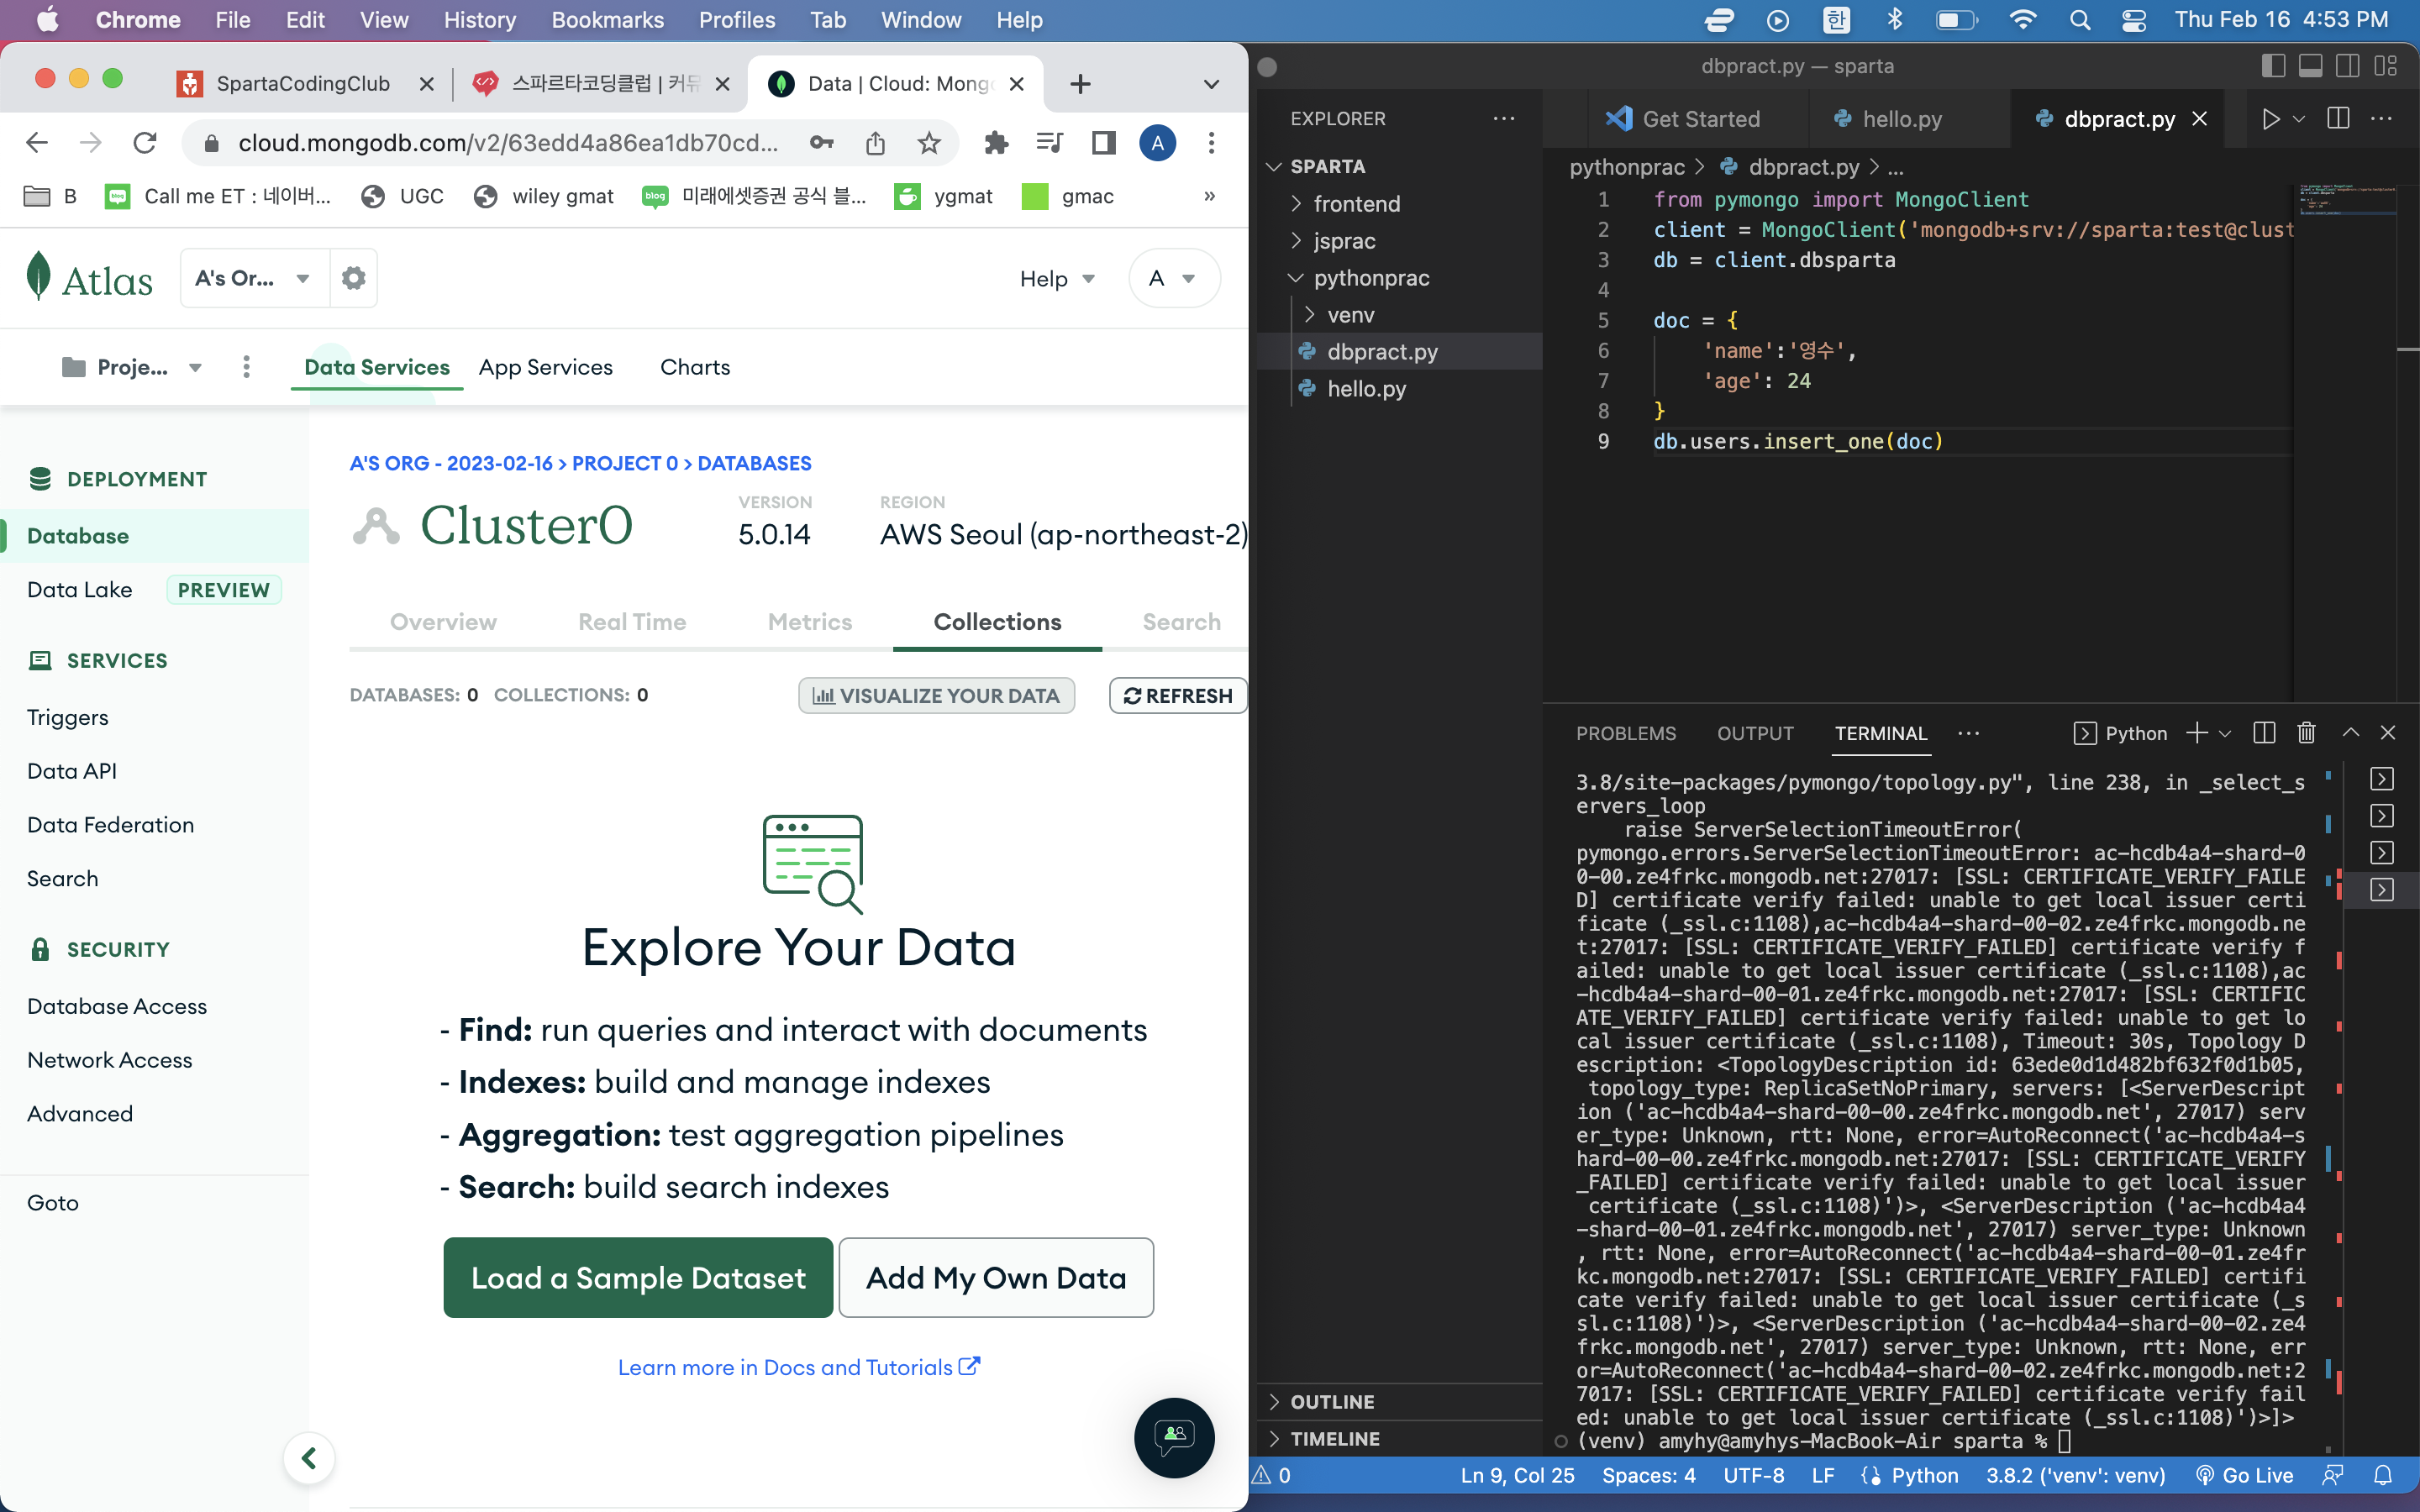Click Add My Own Data
Screen dimensions: 2420x1512
pos(996,1277)
